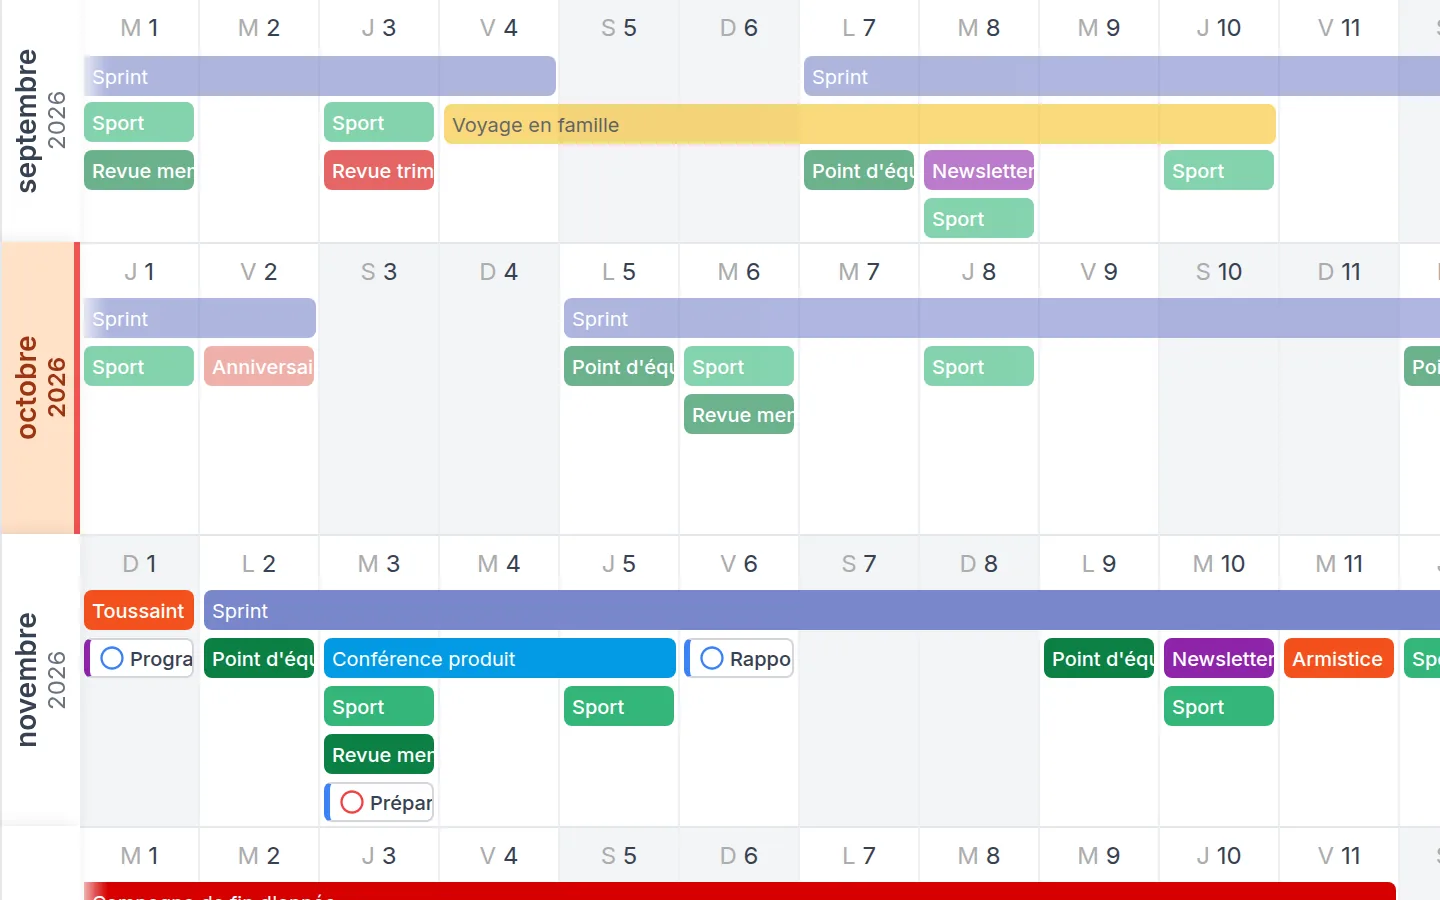Click the 'Anniversai' event on October 2
This screenshot has width=1440, height=900.
(x=259, y=366)
